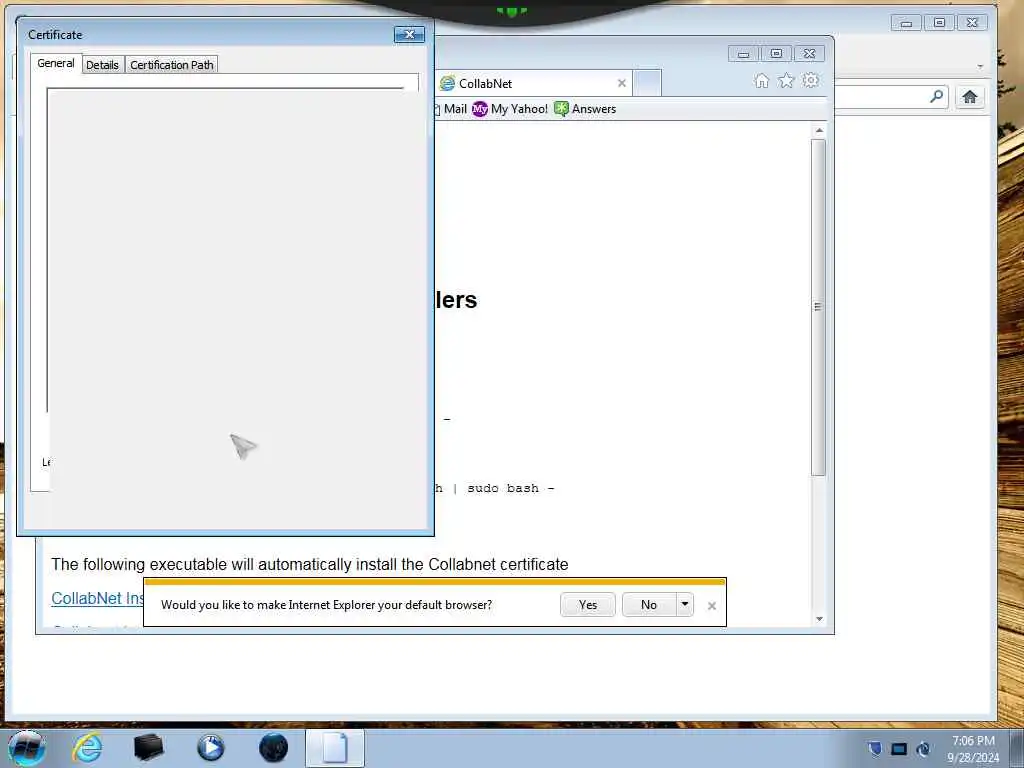
Task: Click the page scrollbar down arrow
Action: click(x=819, y=618)
